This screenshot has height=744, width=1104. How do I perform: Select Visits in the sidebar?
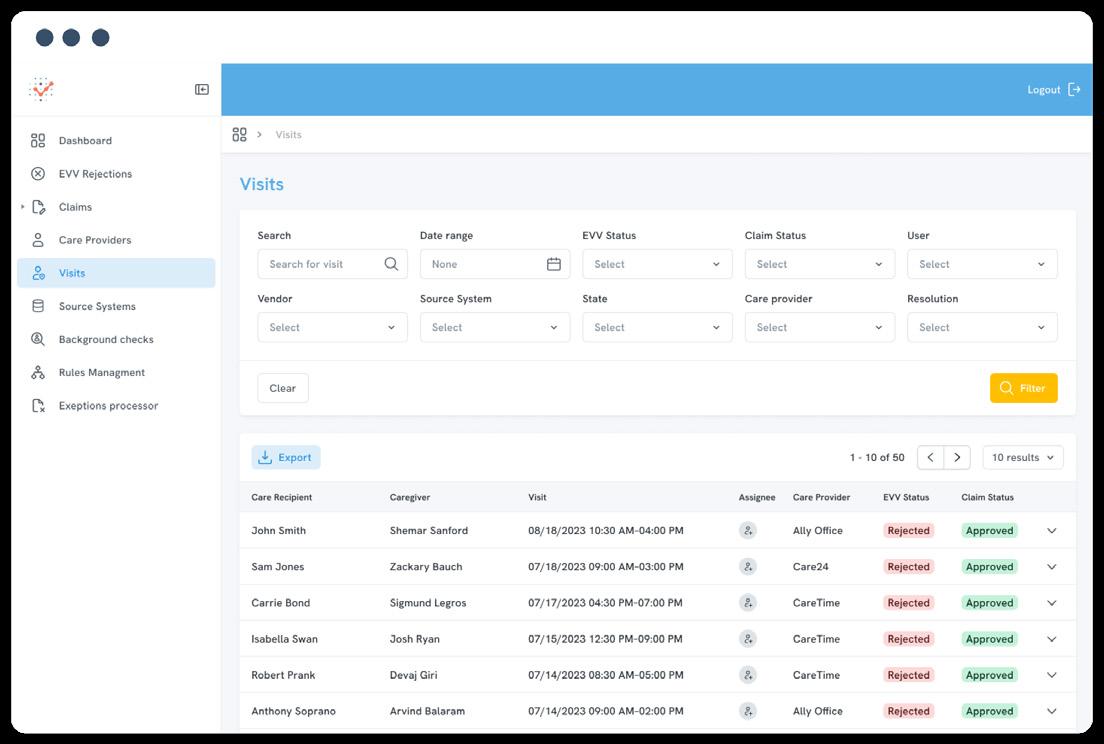point(116,273)
